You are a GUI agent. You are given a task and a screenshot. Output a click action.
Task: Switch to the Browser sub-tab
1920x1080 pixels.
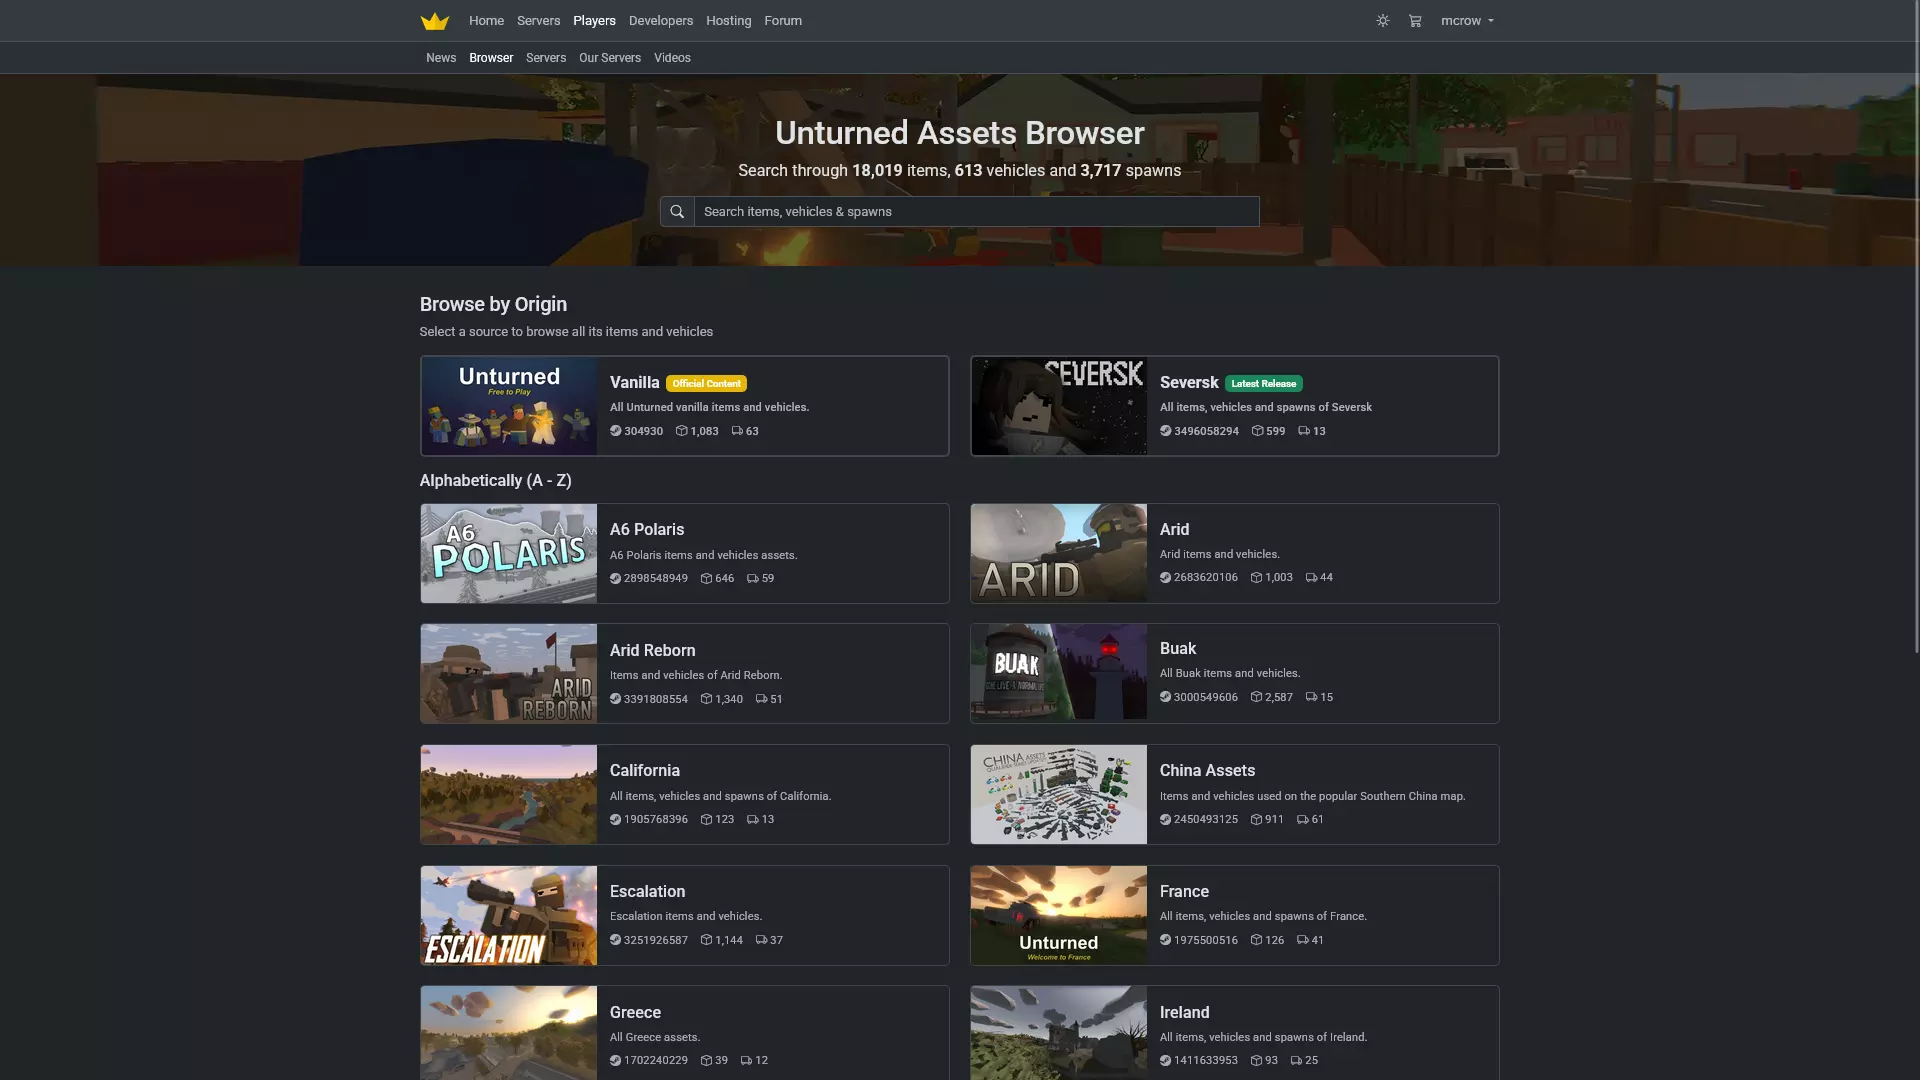(x=491, y=58)
